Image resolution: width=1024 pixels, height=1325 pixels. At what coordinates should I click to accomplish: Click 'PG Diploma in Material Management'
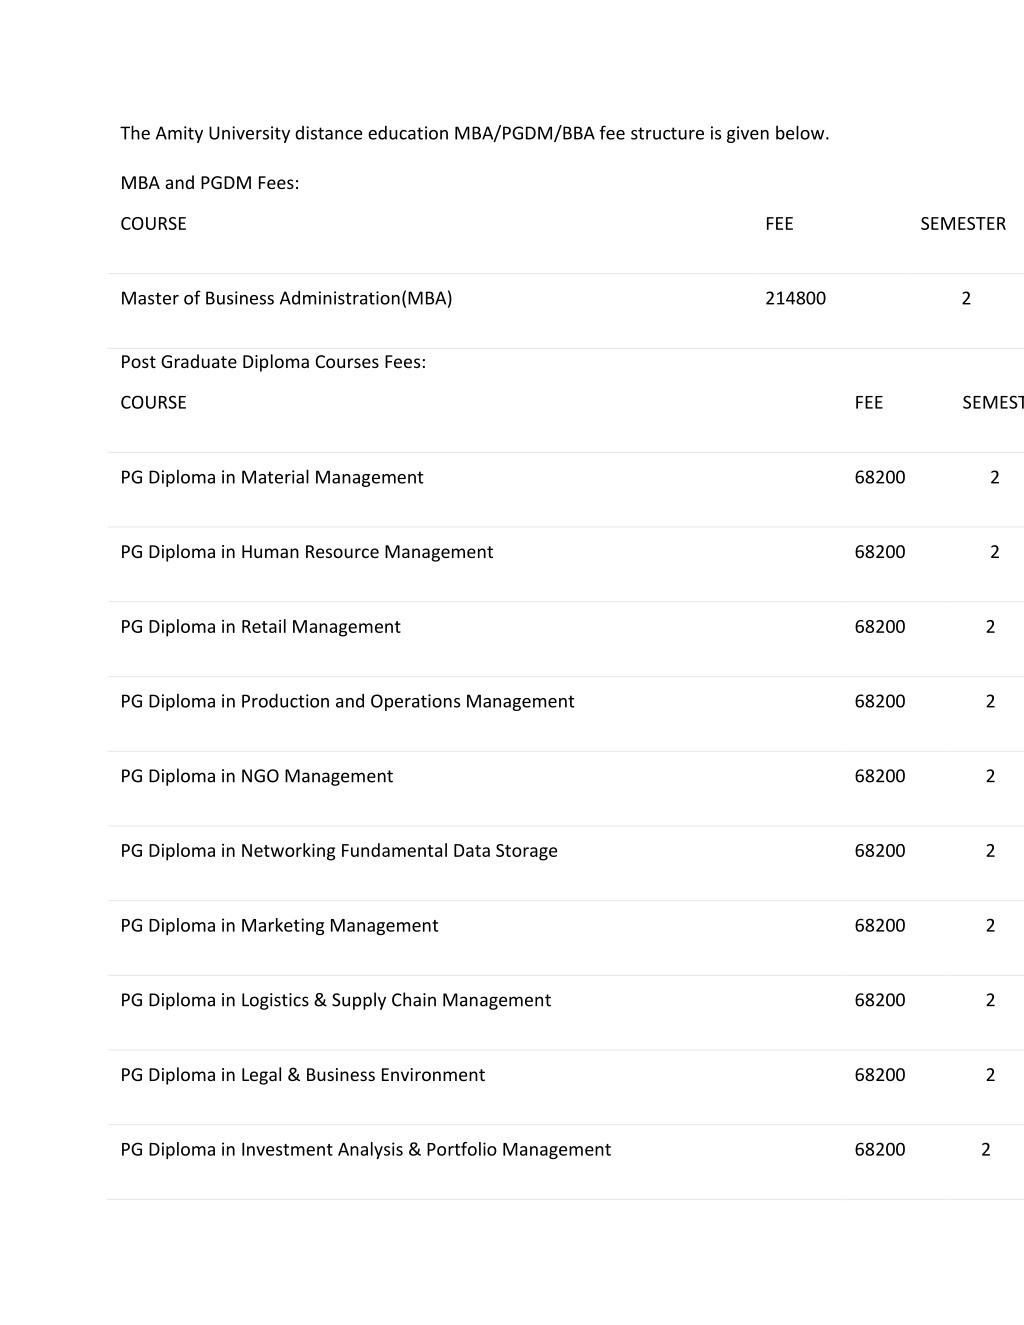pos(272,477)
